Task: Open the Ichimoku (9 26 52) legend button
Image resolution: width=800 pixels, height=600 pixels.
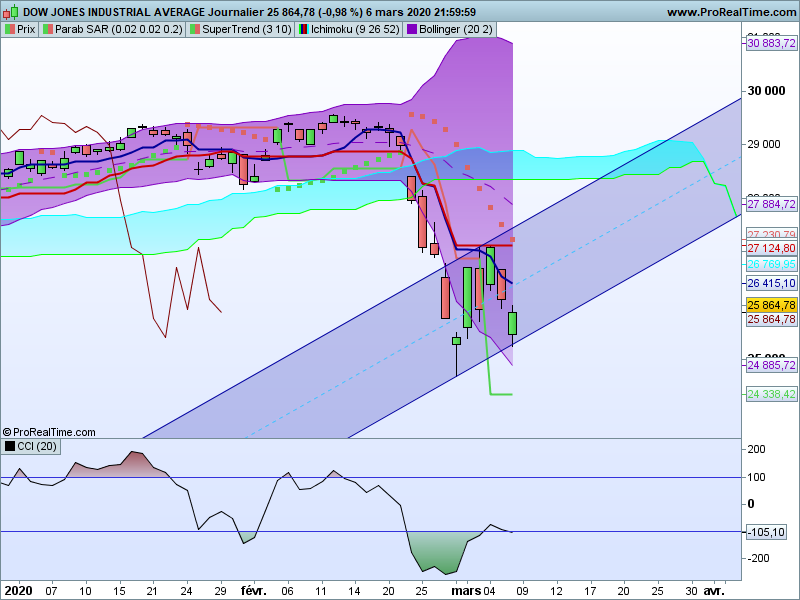Action: [349, 29]
